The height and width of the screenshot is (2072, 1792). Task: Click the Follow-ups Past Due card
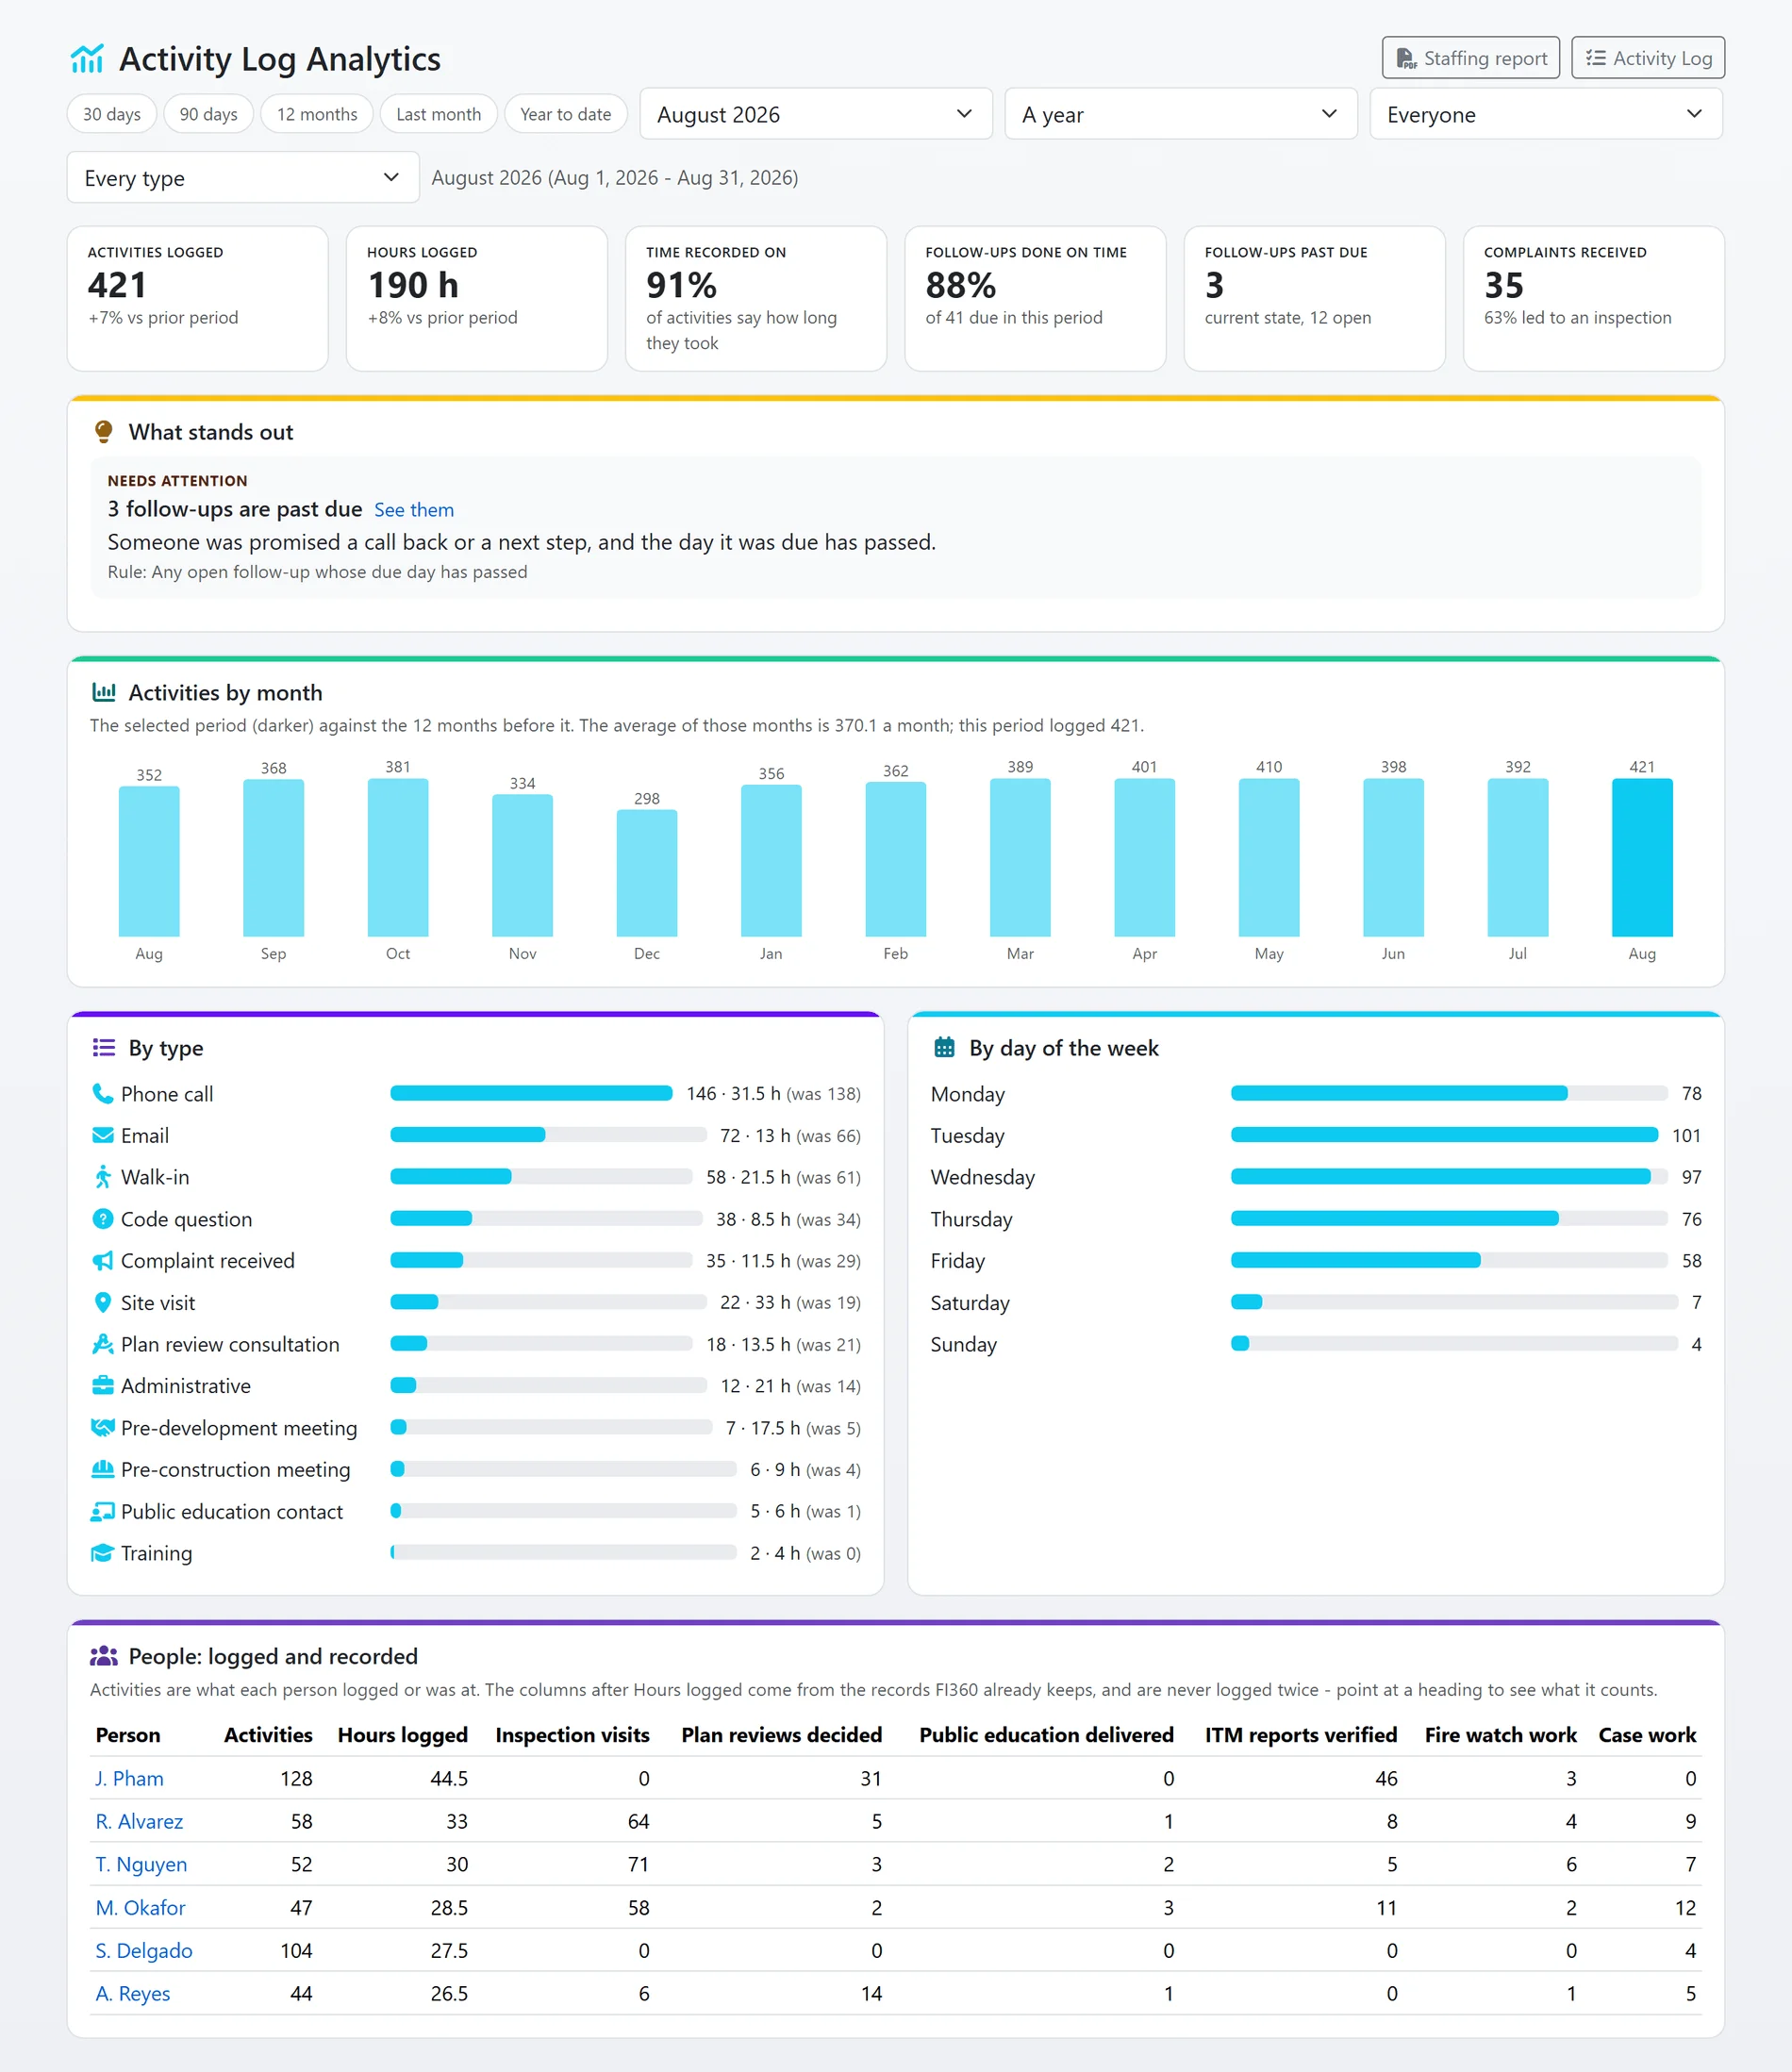tap(1314, 298)
